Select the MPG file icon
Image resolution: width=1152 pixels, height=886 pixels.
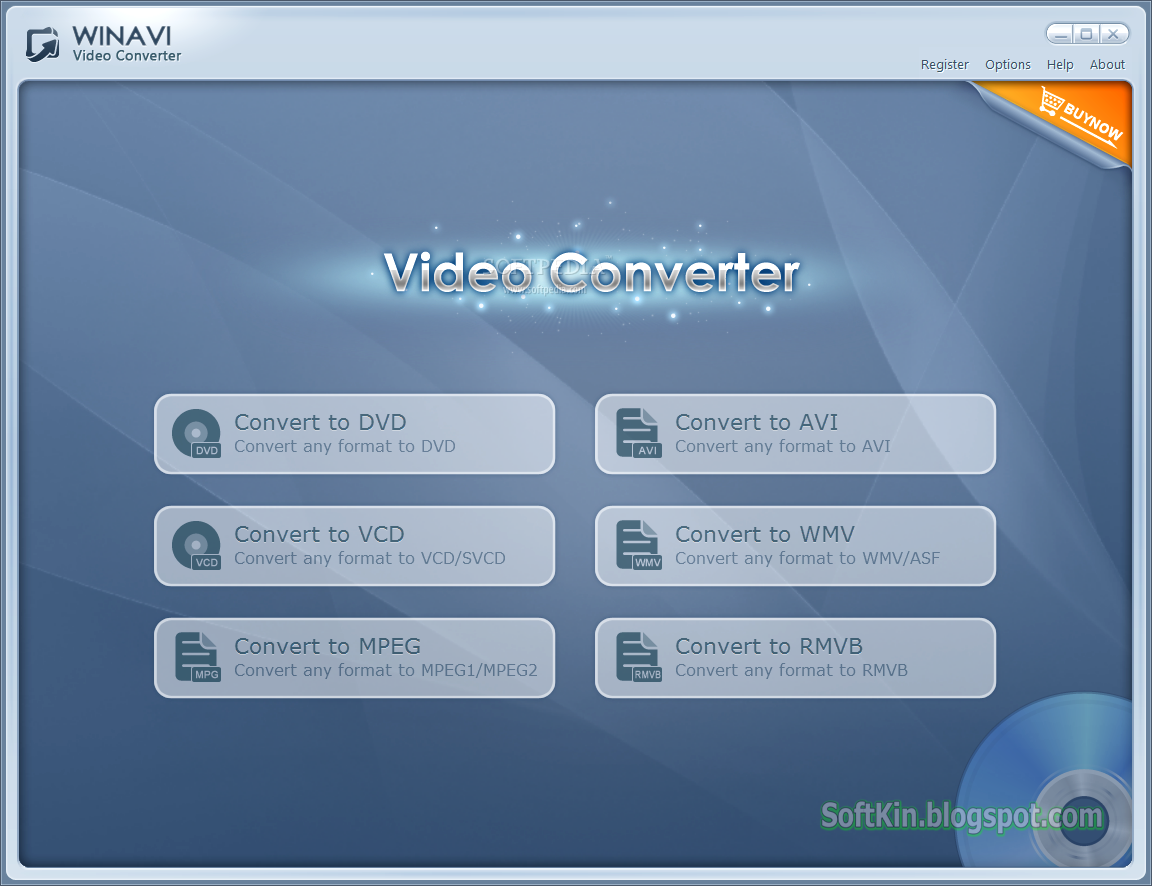click(x=196, y=657)
